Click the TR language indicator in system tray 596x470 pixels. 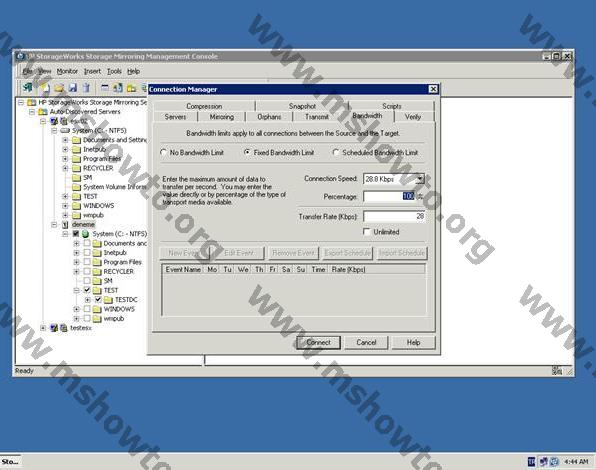(x=531, y=462)
